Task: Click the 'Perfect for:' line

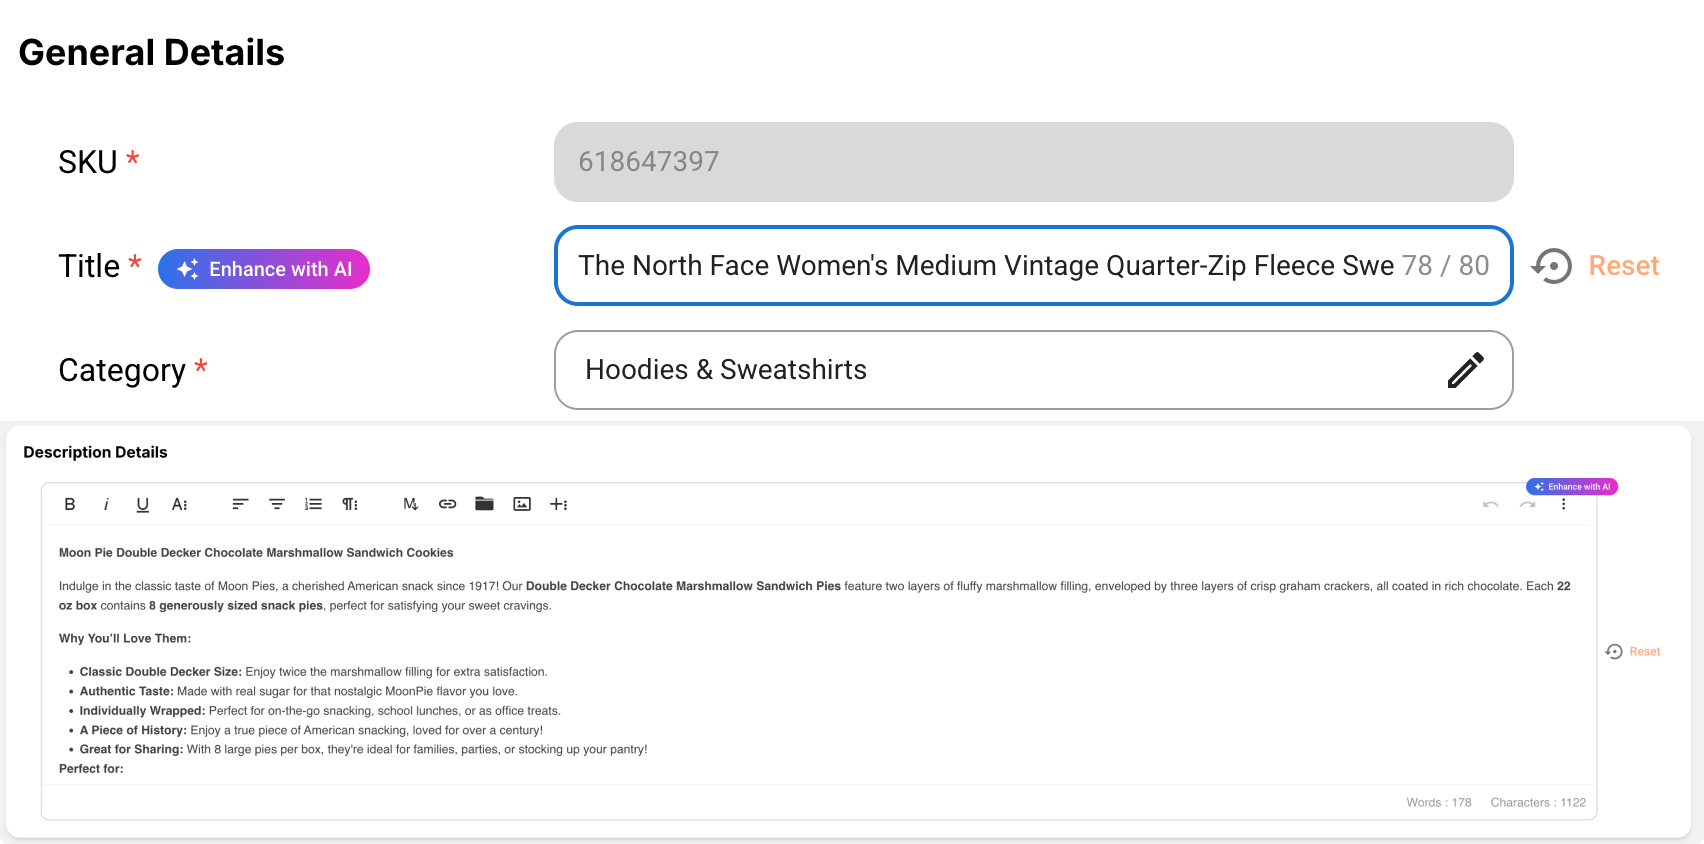Action: tap(91, 769)
